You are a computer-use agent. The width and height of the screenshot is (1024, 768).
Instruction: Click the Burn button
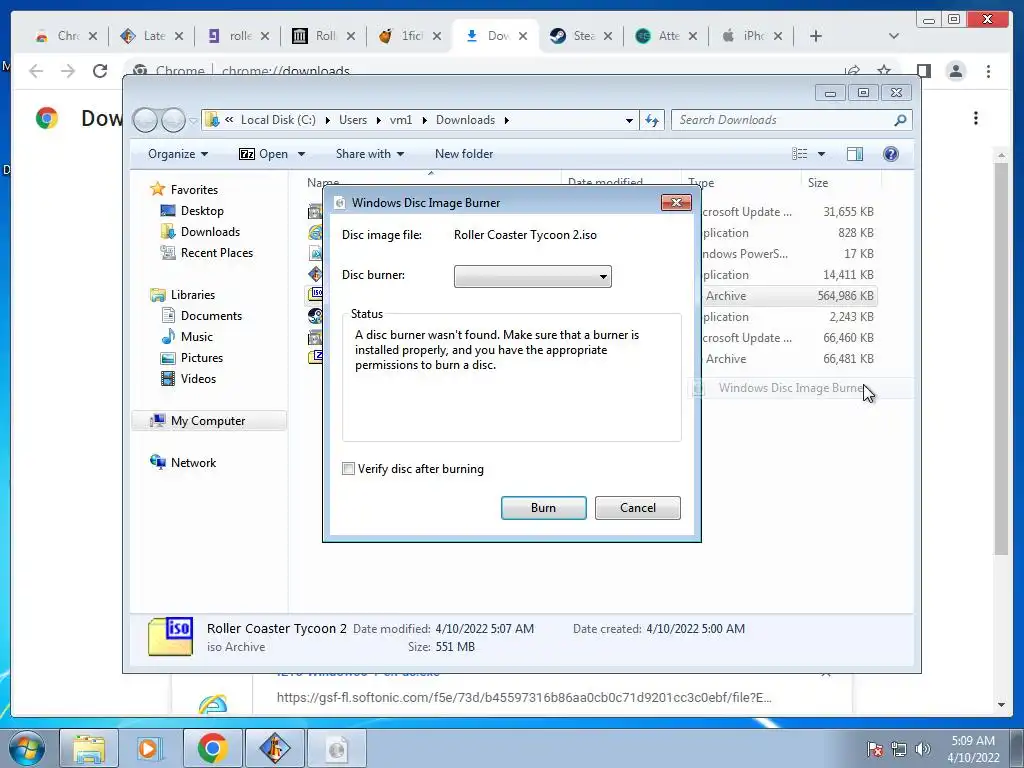pos(543,507)
